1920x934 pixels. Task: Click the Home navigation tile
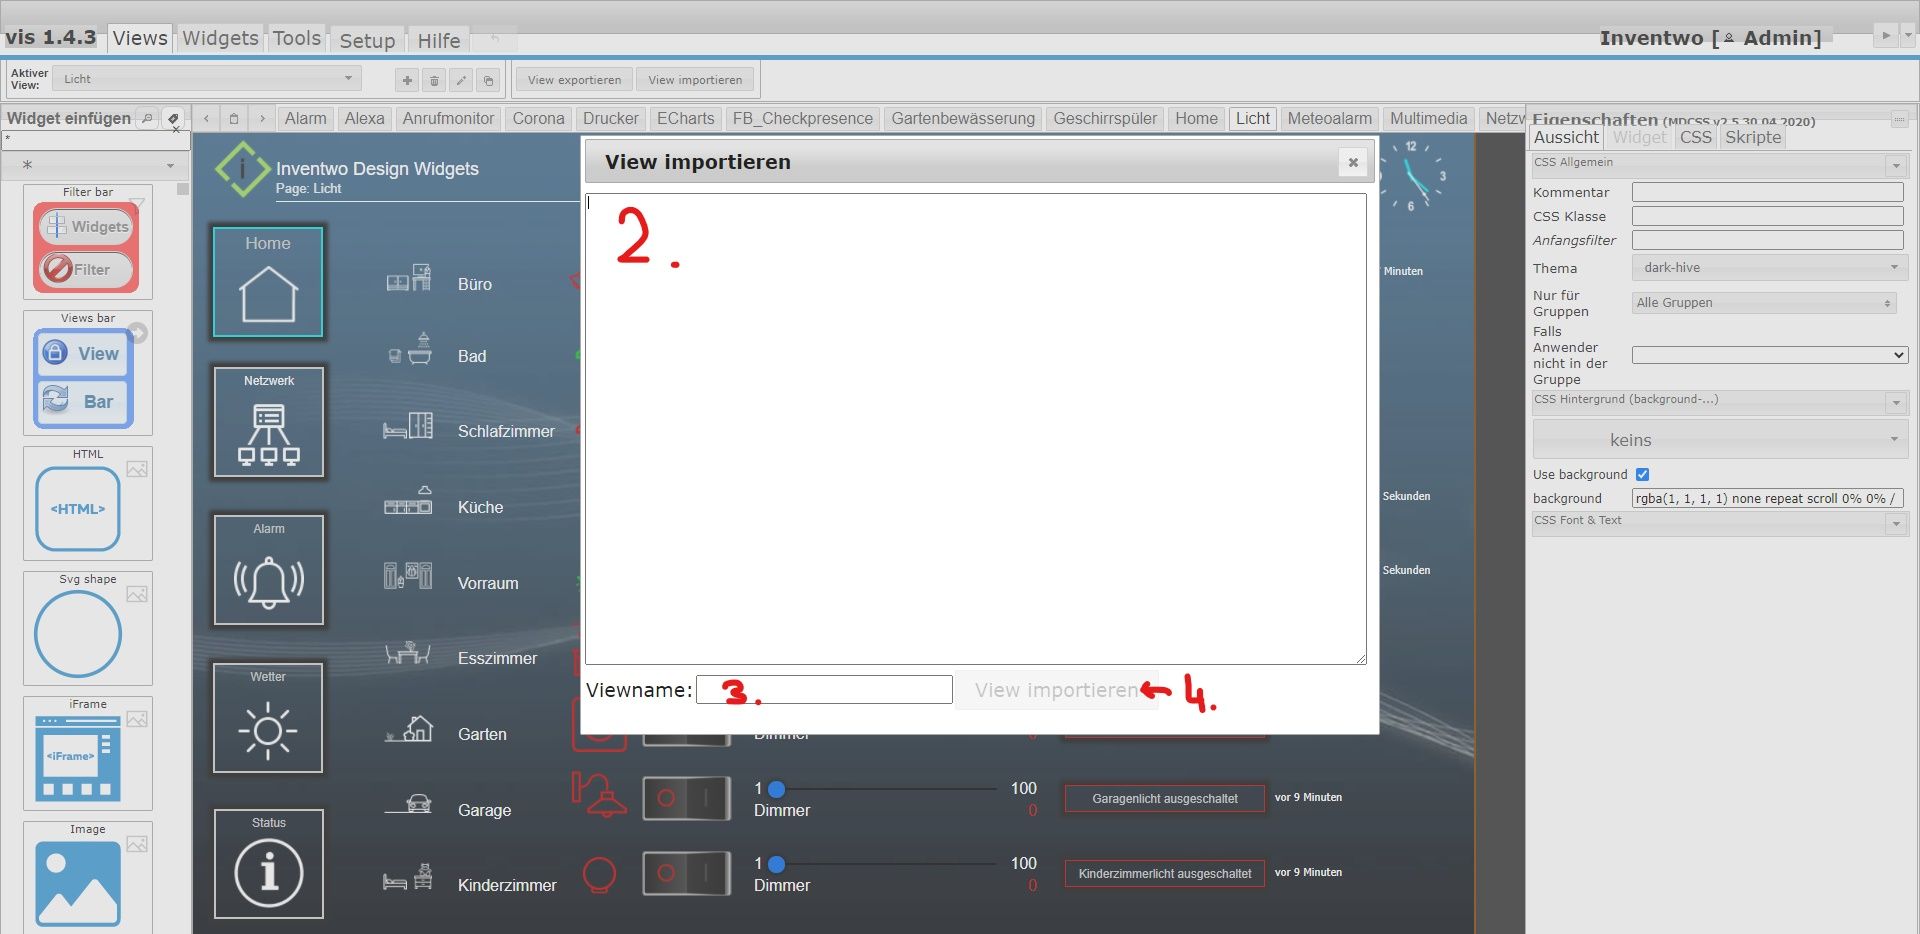[x=268, y=282]
